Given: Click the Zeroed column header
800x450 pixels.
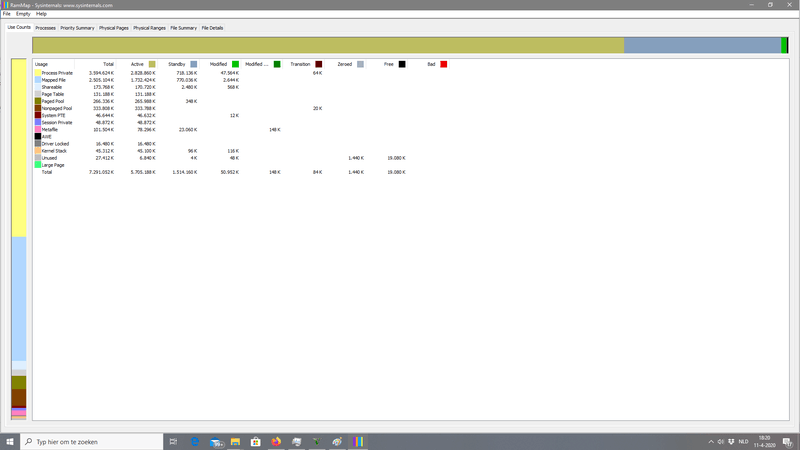Looking at the screenshot, I should [345, 64].
